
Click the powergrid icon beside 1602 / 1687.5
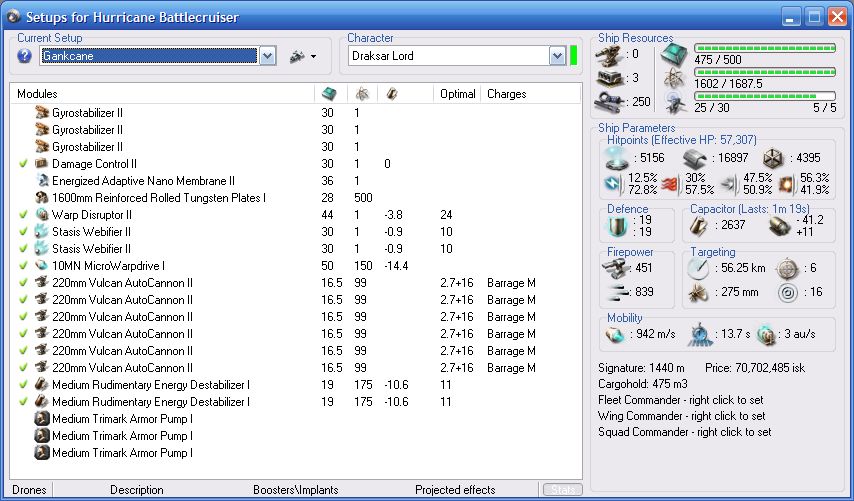(x=675, y=79)
